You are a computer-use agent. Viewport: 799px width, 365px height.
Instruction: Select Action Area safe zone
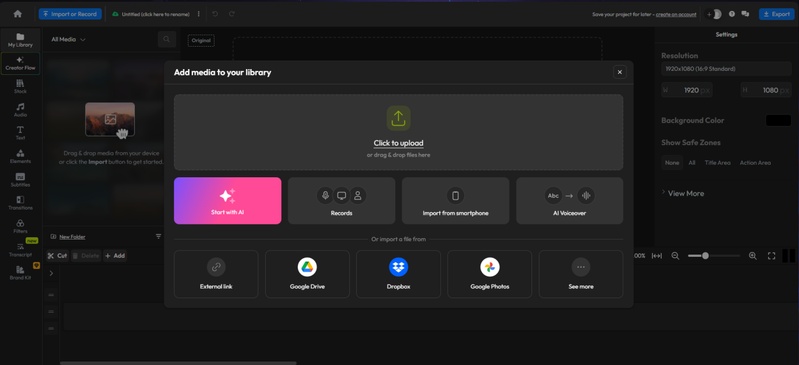tap(755, 163)
